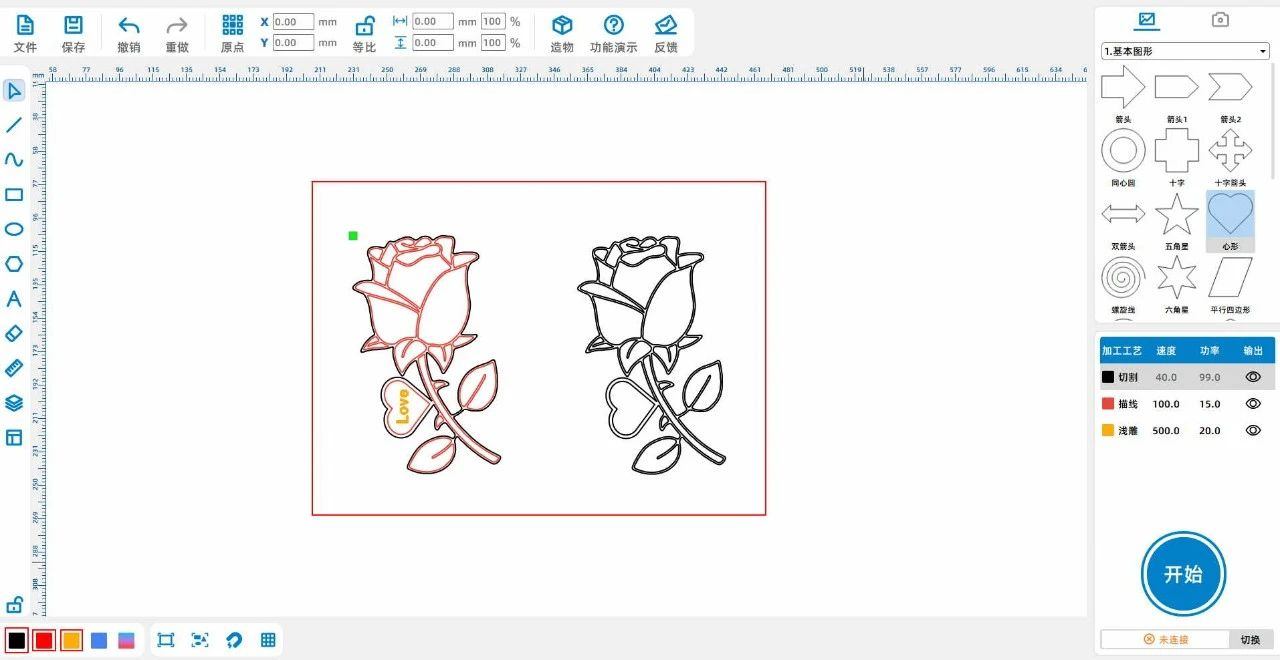
Task: Pick the eraser tool in left sidebar
Action: [x=14, y=333]
